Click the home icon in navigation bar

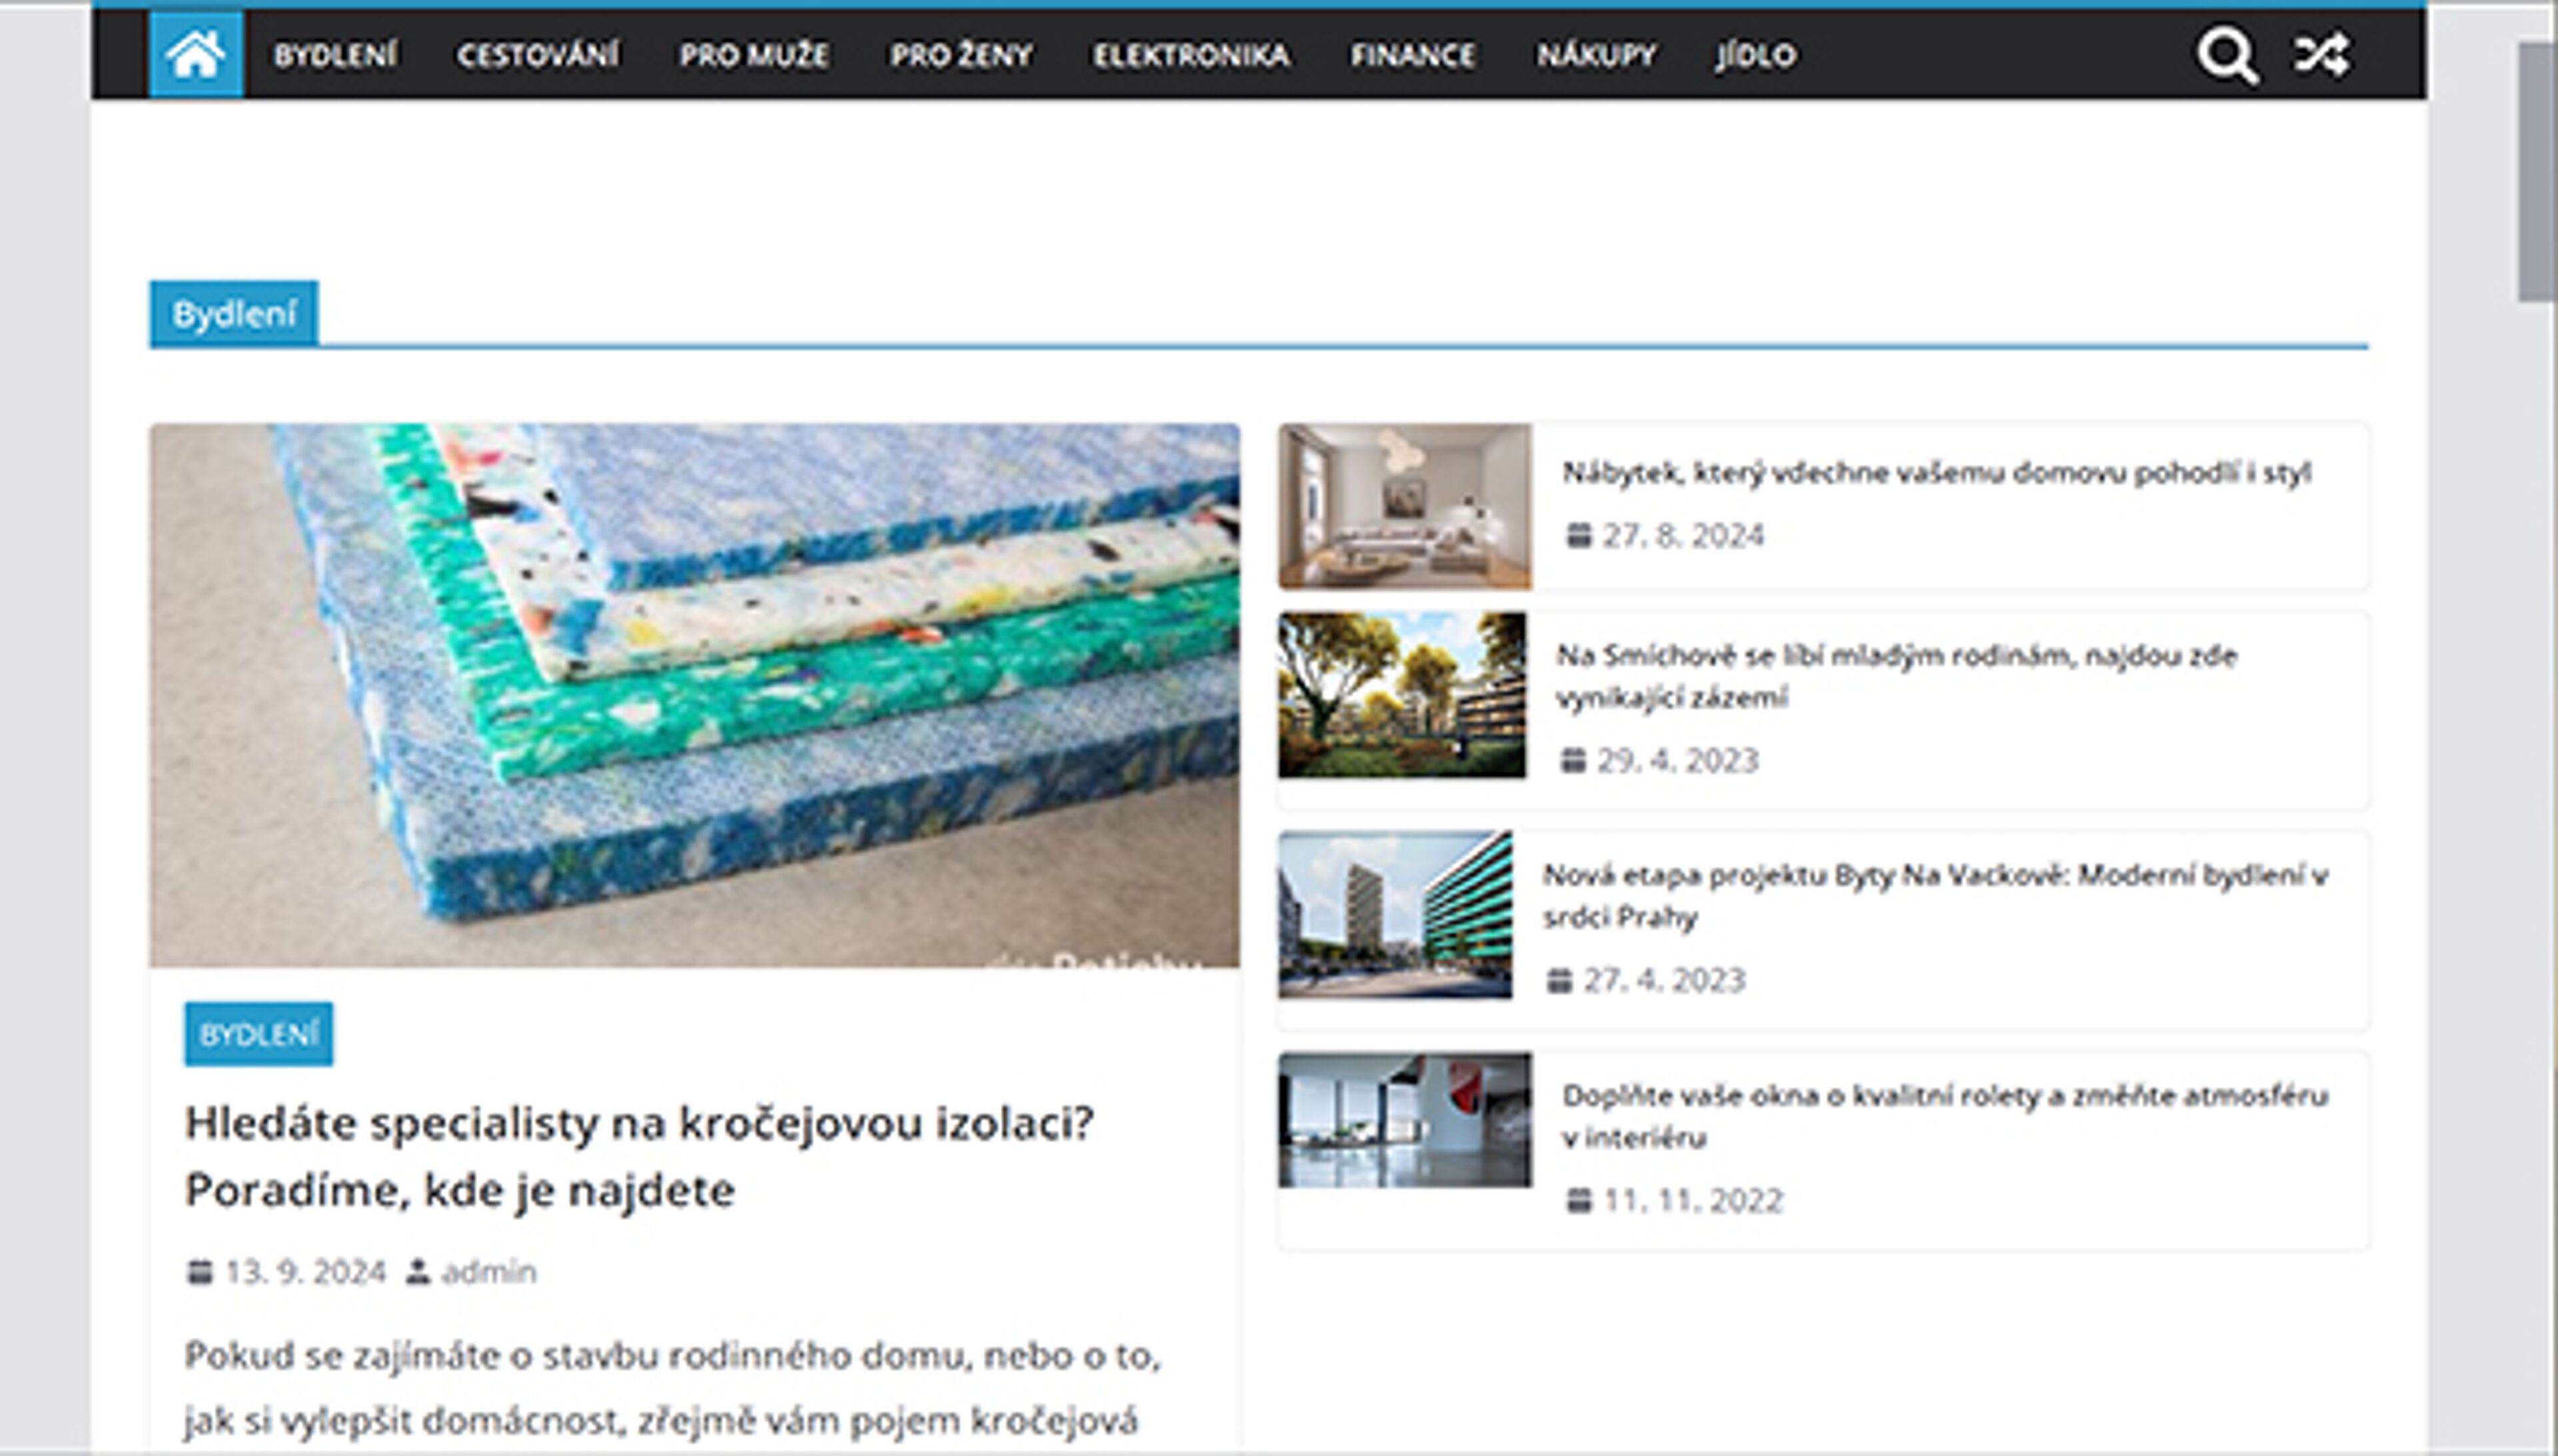[195, 54]
